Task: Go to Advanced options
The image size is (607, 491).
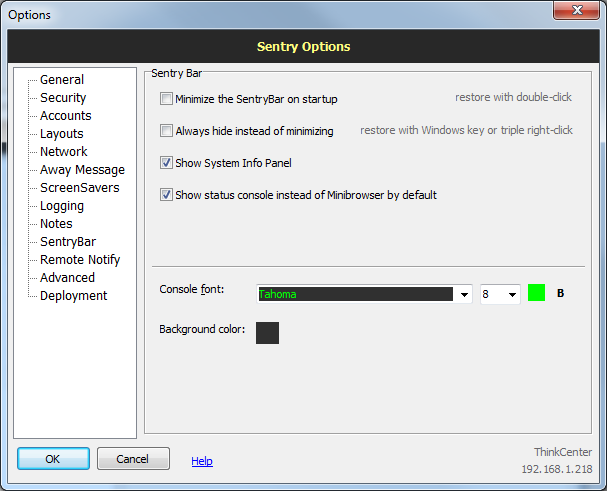Action: [67, 278]
